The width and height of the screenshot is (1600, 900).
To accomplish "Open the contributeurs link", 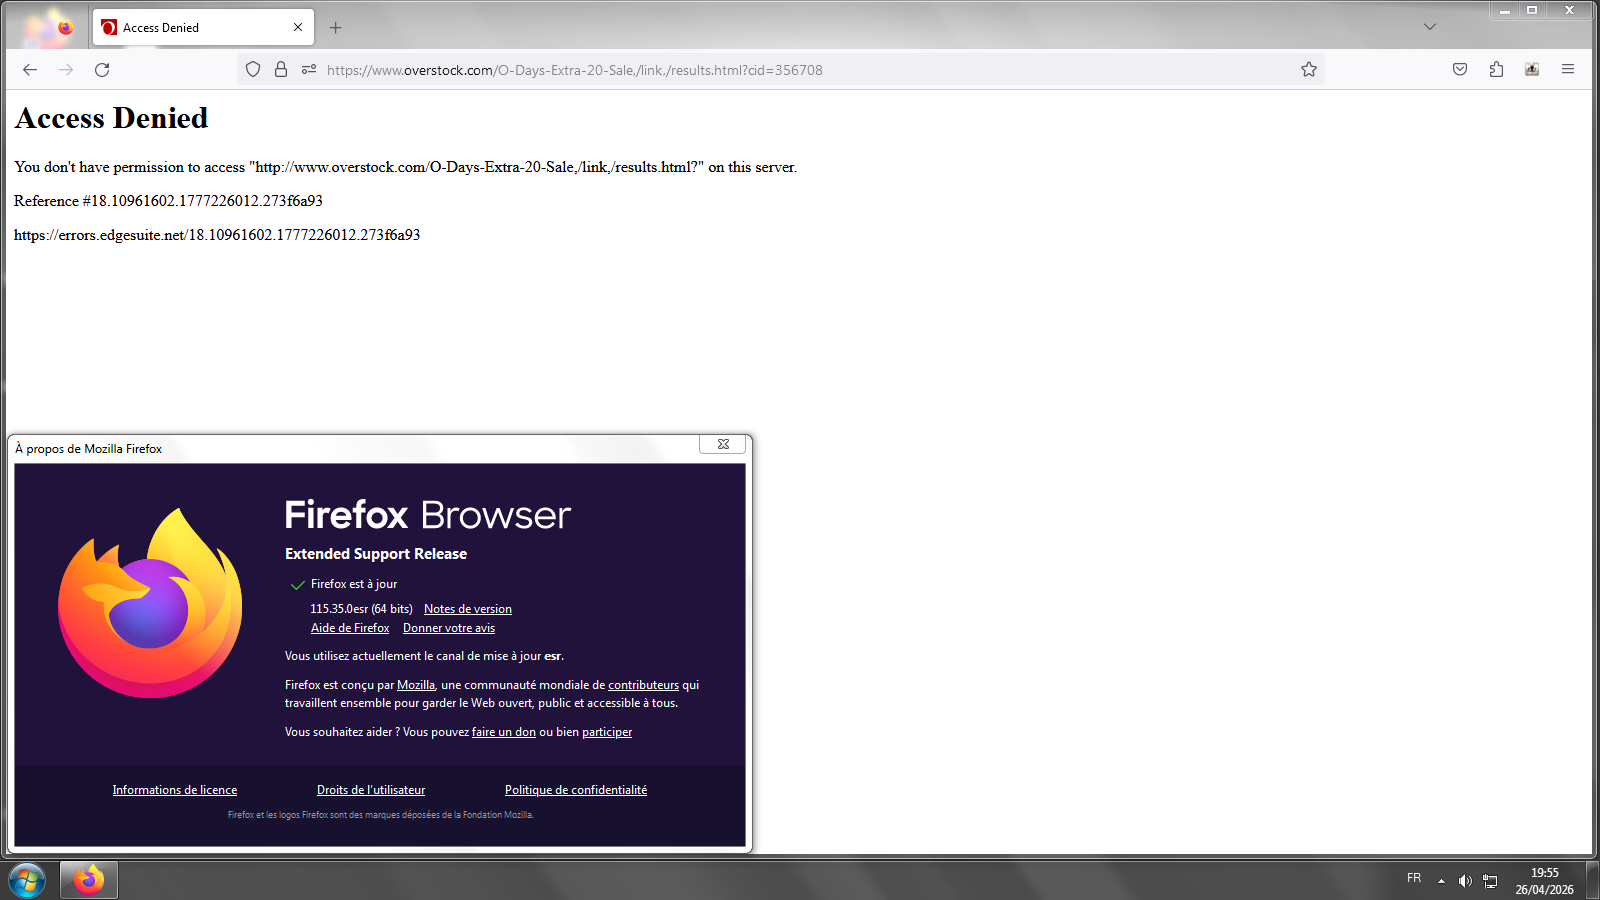I will pos(643,685).
